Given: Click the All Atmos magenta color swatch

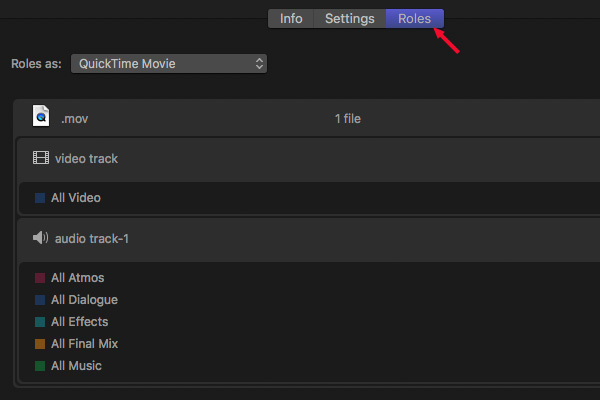Looking at the screenshot, I should (40, 278).
